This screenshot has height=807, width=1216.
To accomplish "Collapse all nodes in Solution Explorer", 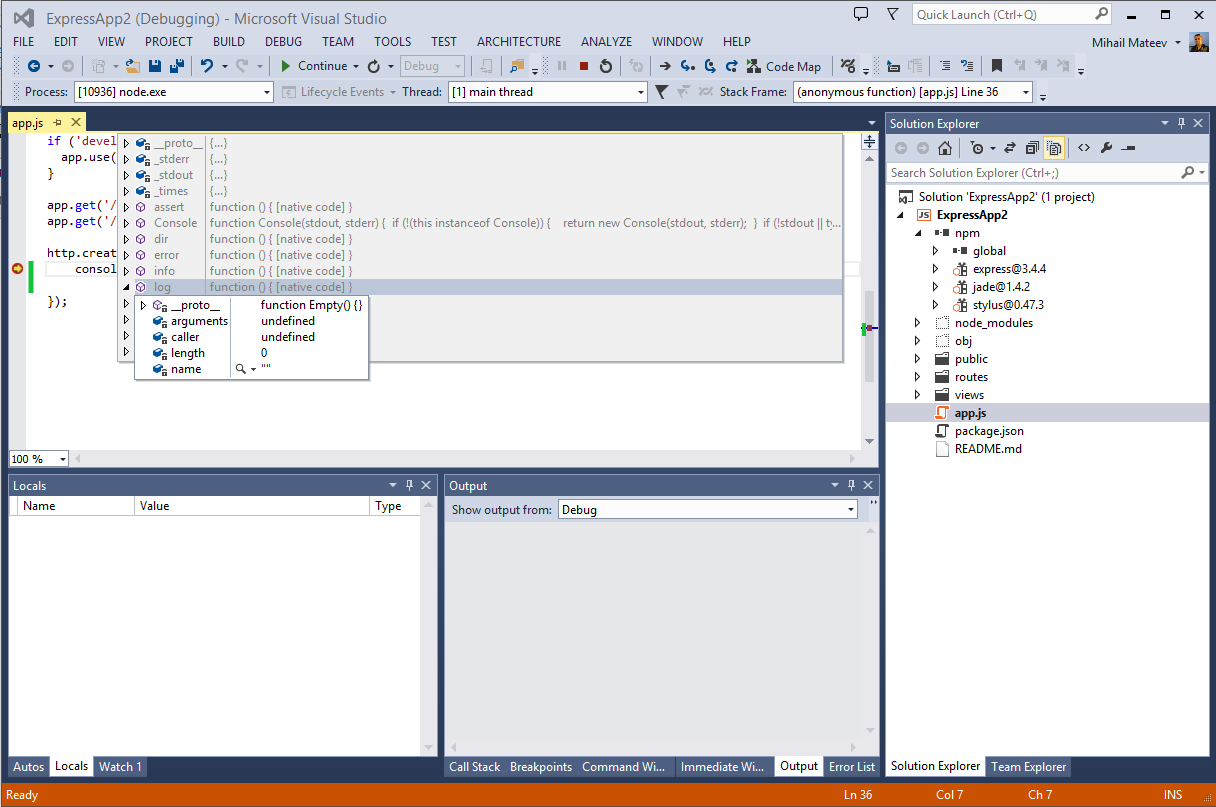I will (x=1032, y=148).
